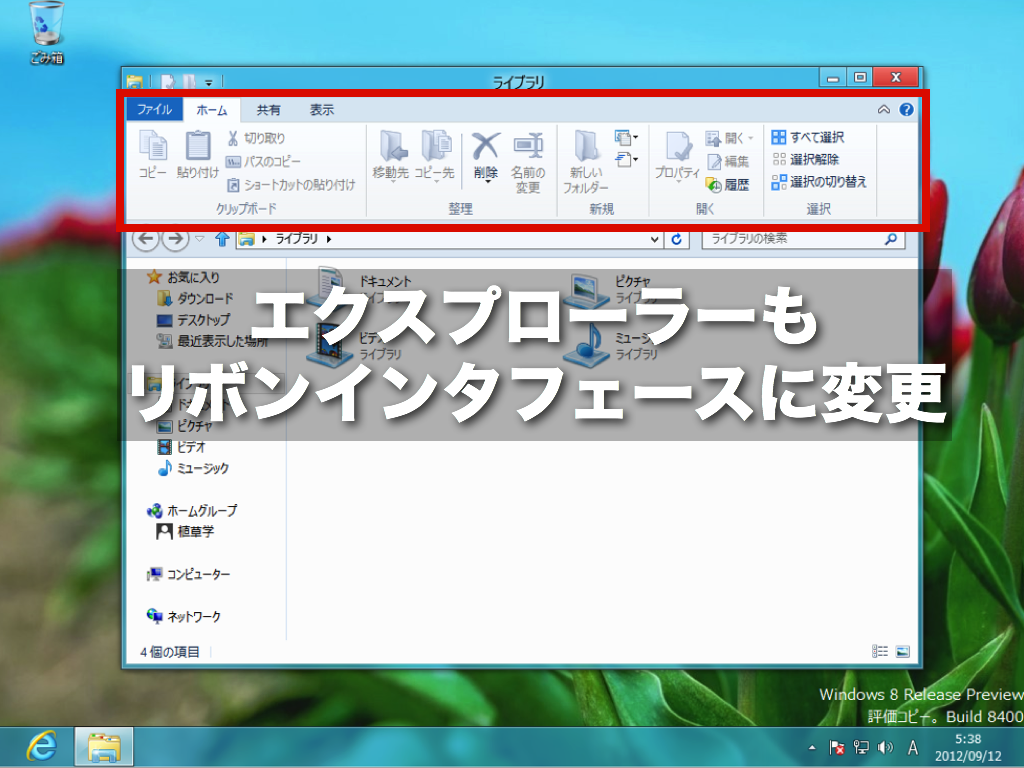Open ダウンロード (Downloads) in sidebar
This screenshot has height=768, width=1024.
(x=195, y=298)
